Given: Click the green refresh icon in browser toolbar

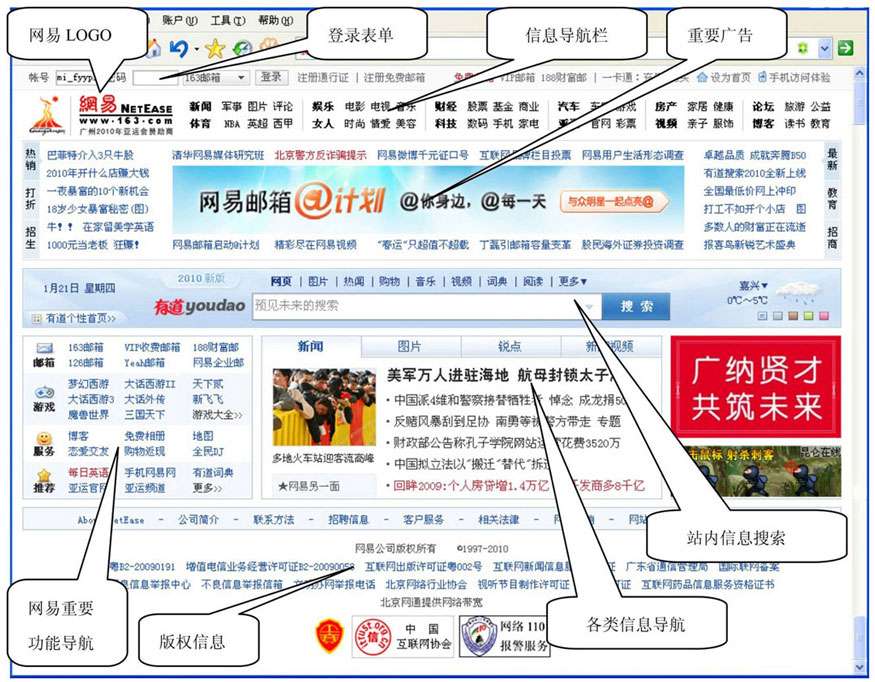Looking at the screenshot, I should tap(243, 49).
